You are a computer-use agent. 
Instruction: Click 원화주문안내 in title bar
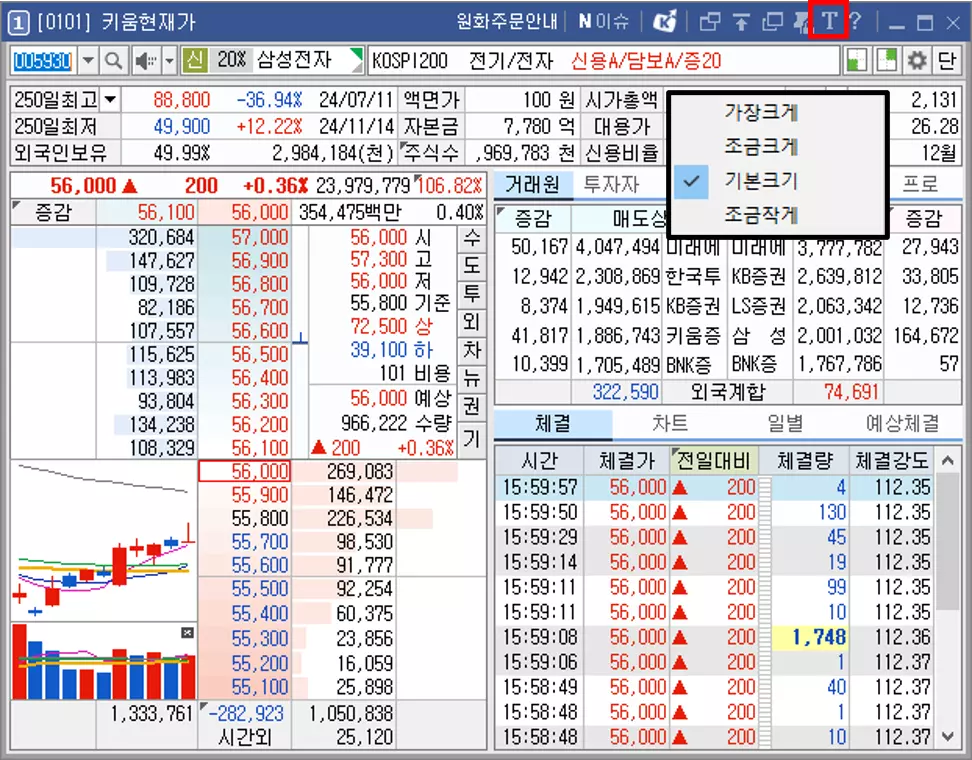(507, 22)
